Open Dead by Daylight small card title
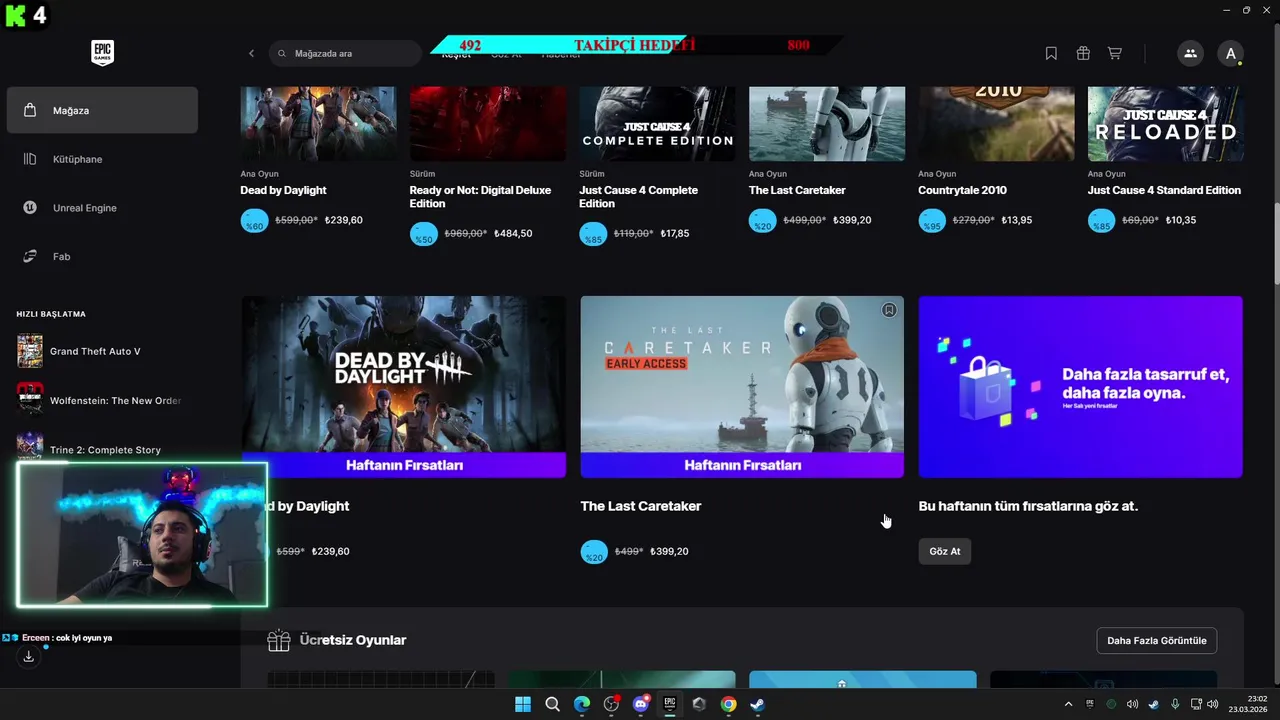 coord(283,190)
